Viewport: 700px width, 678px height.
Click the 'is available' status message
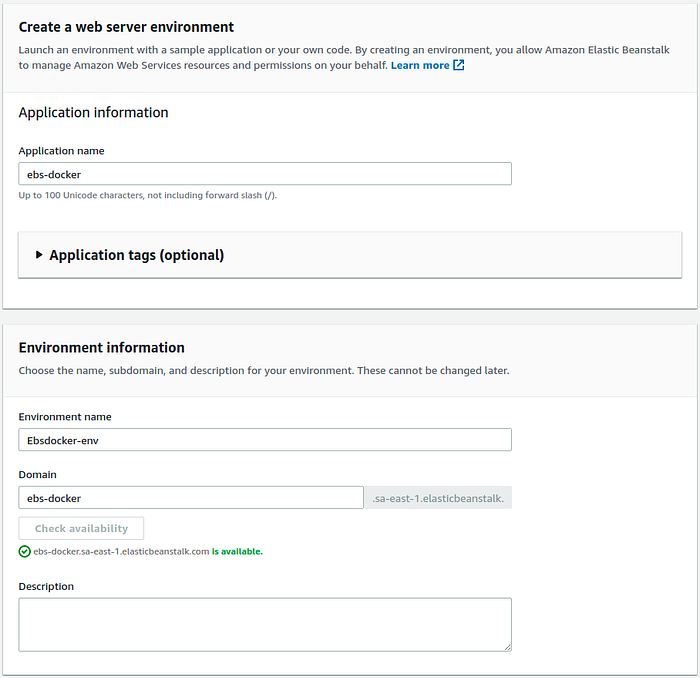237,551
